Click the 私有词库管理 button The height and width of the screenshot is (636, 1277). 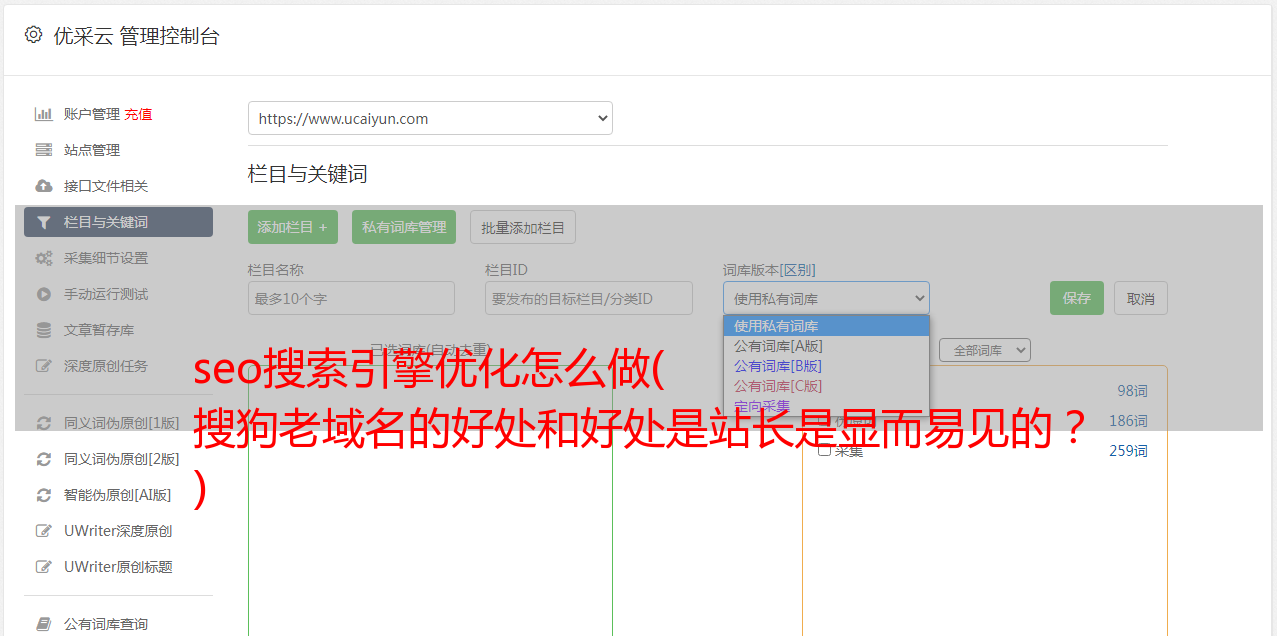404,227
